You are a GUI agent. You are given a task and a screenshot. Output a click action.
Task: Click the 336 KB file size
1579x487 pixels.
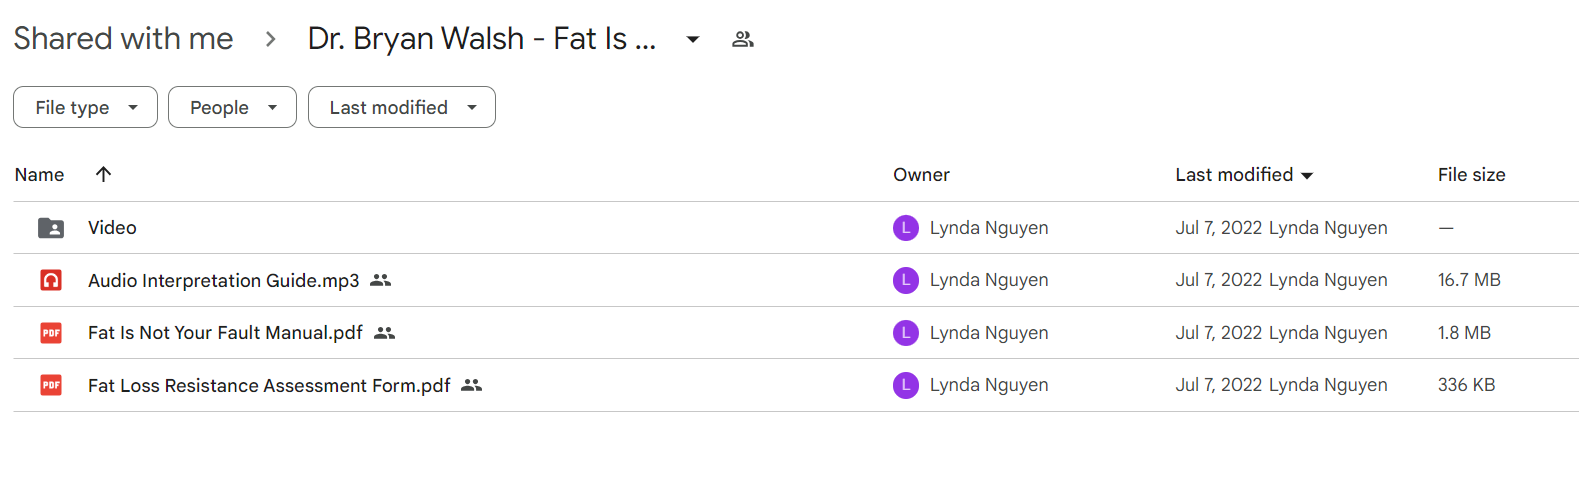[x=1466, y=385]
